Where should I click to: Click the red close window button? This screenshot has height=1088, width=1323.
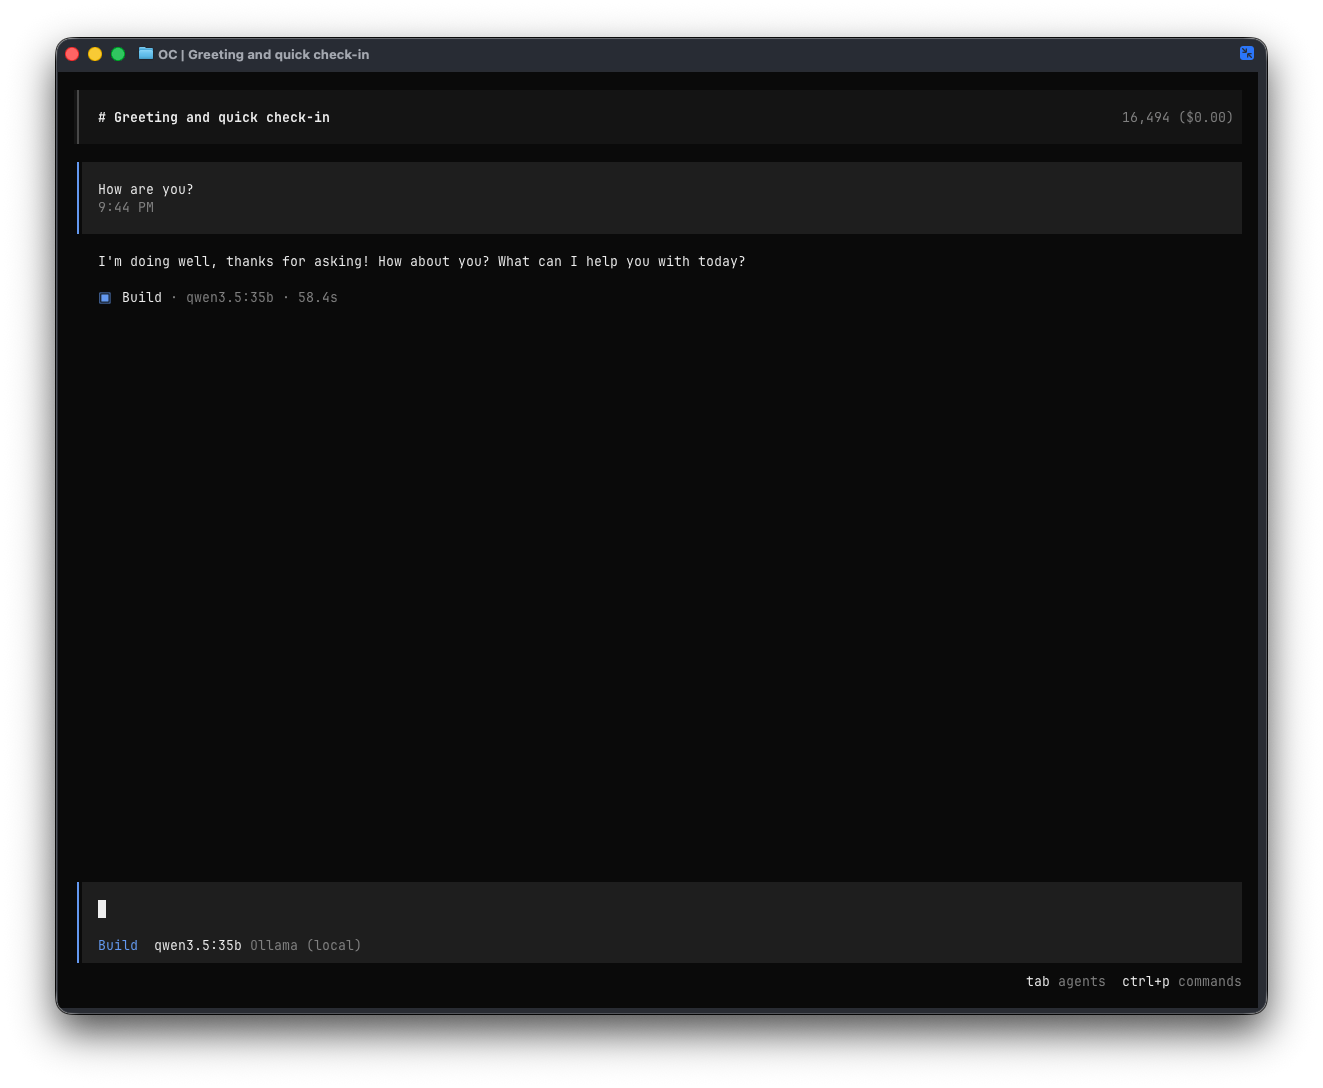72,54
